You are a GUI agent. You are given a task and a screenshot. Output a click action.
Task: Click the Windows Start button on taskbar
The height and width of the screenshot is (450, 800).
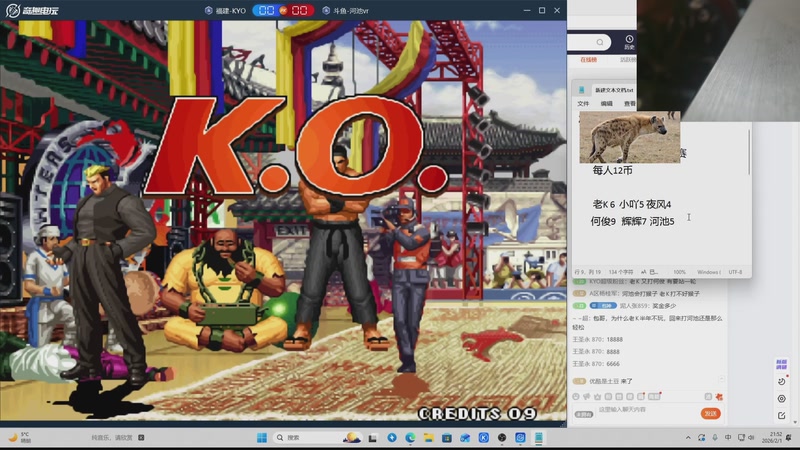262,438
